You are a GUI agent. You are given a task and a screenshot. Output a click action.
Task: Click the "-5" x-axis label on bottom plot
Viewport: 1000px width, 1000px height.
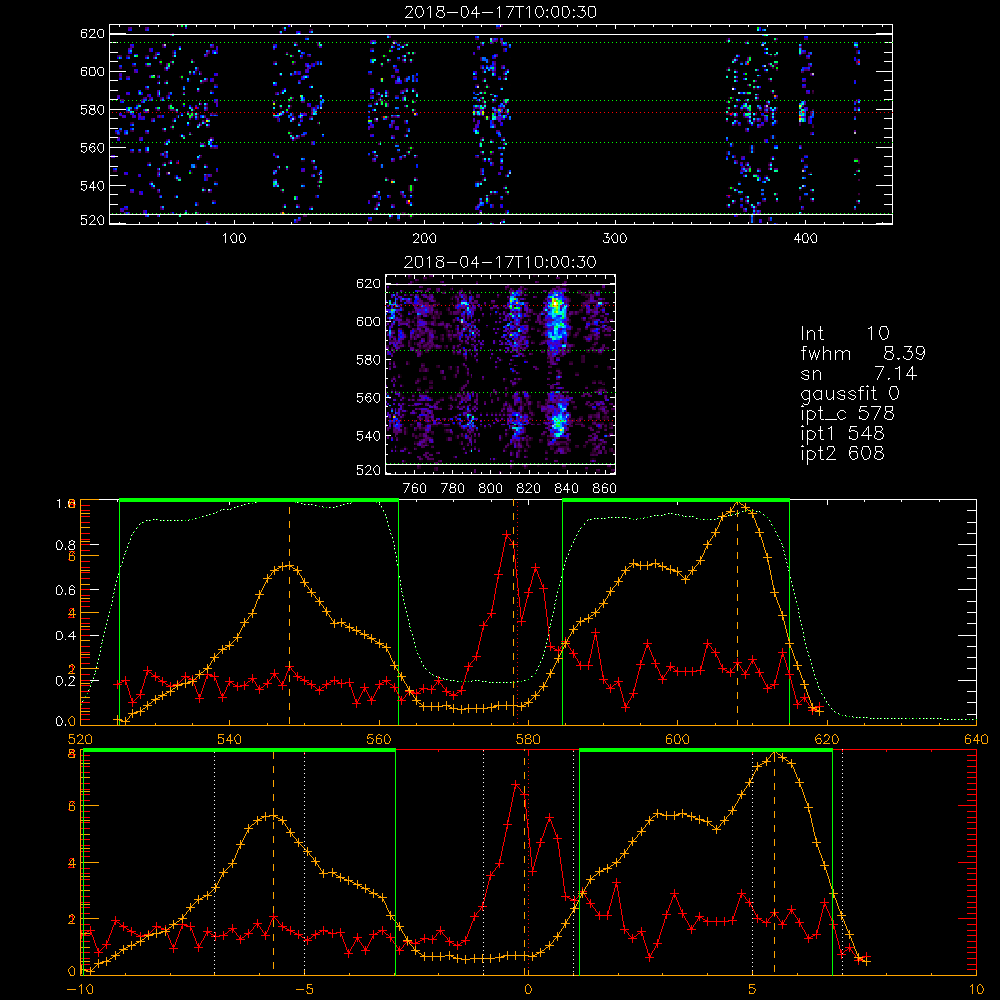pos(304,990)
